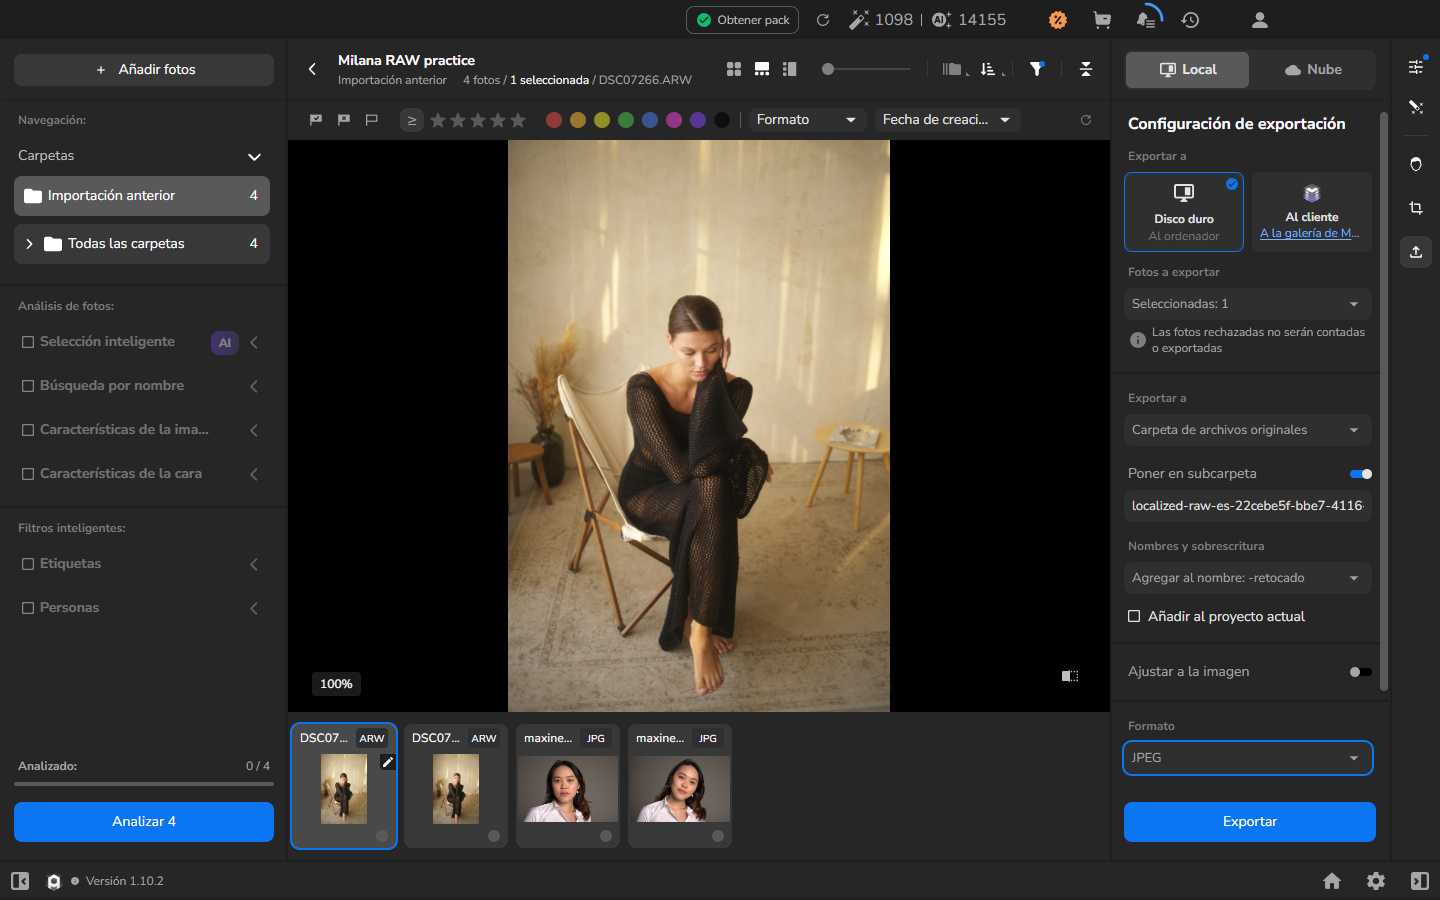Click the thumbnail size slider
1440x900 pixels.
click(866, 69)
